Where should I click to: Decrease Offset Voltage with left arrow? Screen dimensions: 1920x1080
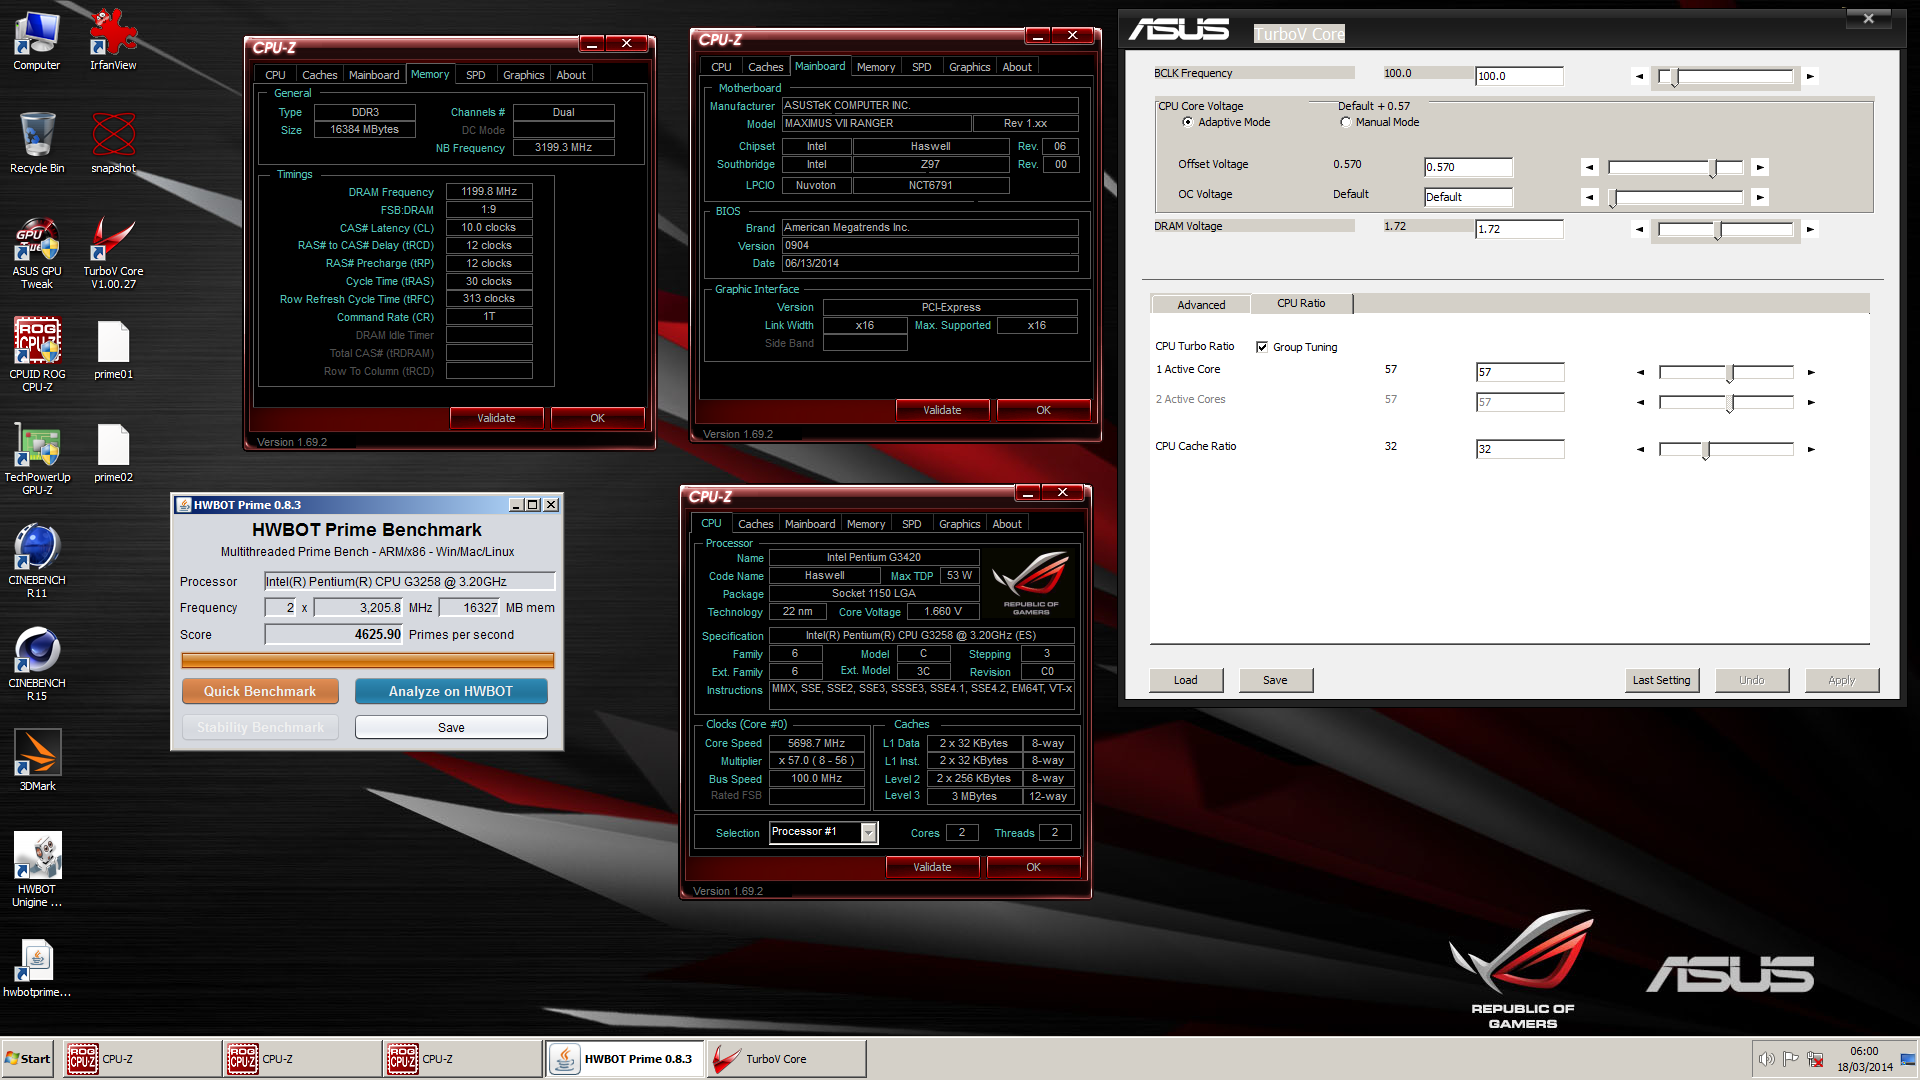tap(1590, 167)
